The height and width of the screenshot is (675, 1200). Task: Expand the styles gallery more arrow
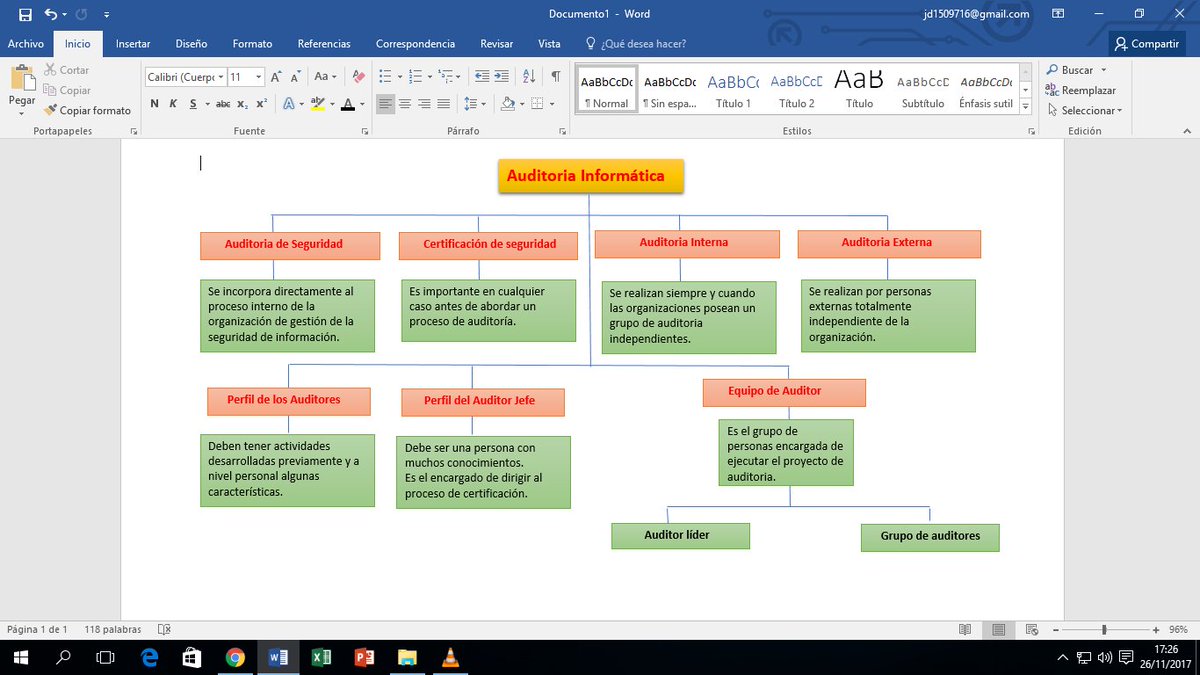tap(1025, 107)
